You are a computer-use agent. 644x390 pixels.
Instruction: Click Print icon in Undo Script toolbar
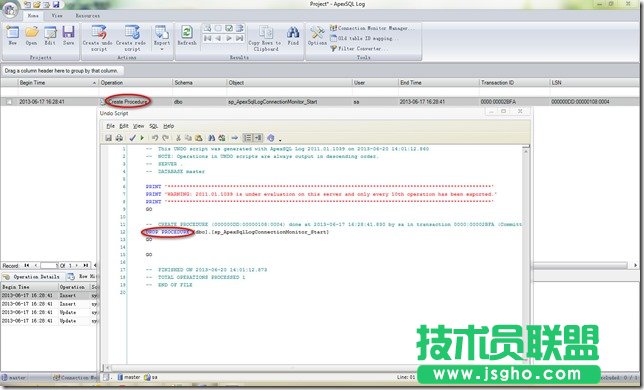119,138
